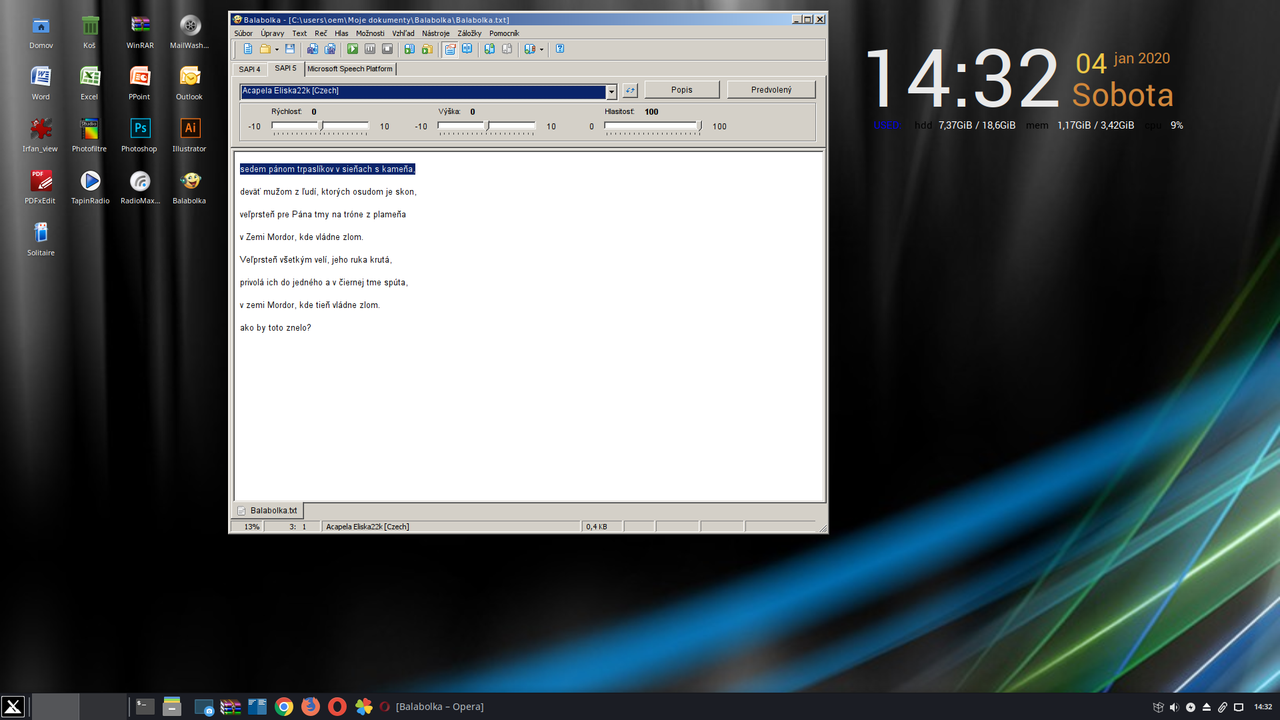
Task: Stop reading with the stop toolbar button
Action: click(x=387, y=49)
